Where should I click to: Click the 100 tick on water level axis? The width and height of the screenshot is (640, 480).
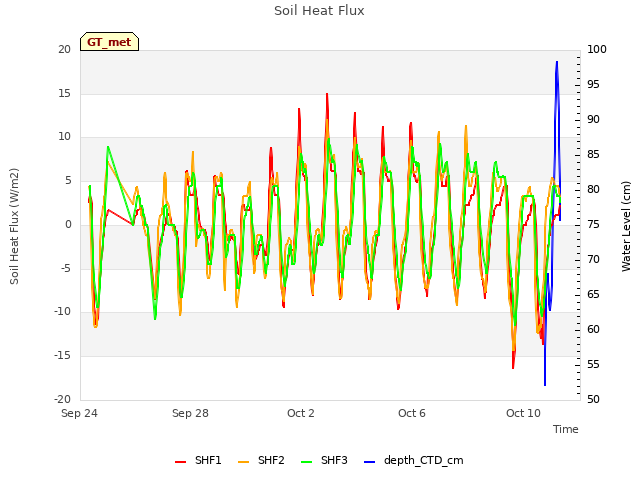pos(597,49)
